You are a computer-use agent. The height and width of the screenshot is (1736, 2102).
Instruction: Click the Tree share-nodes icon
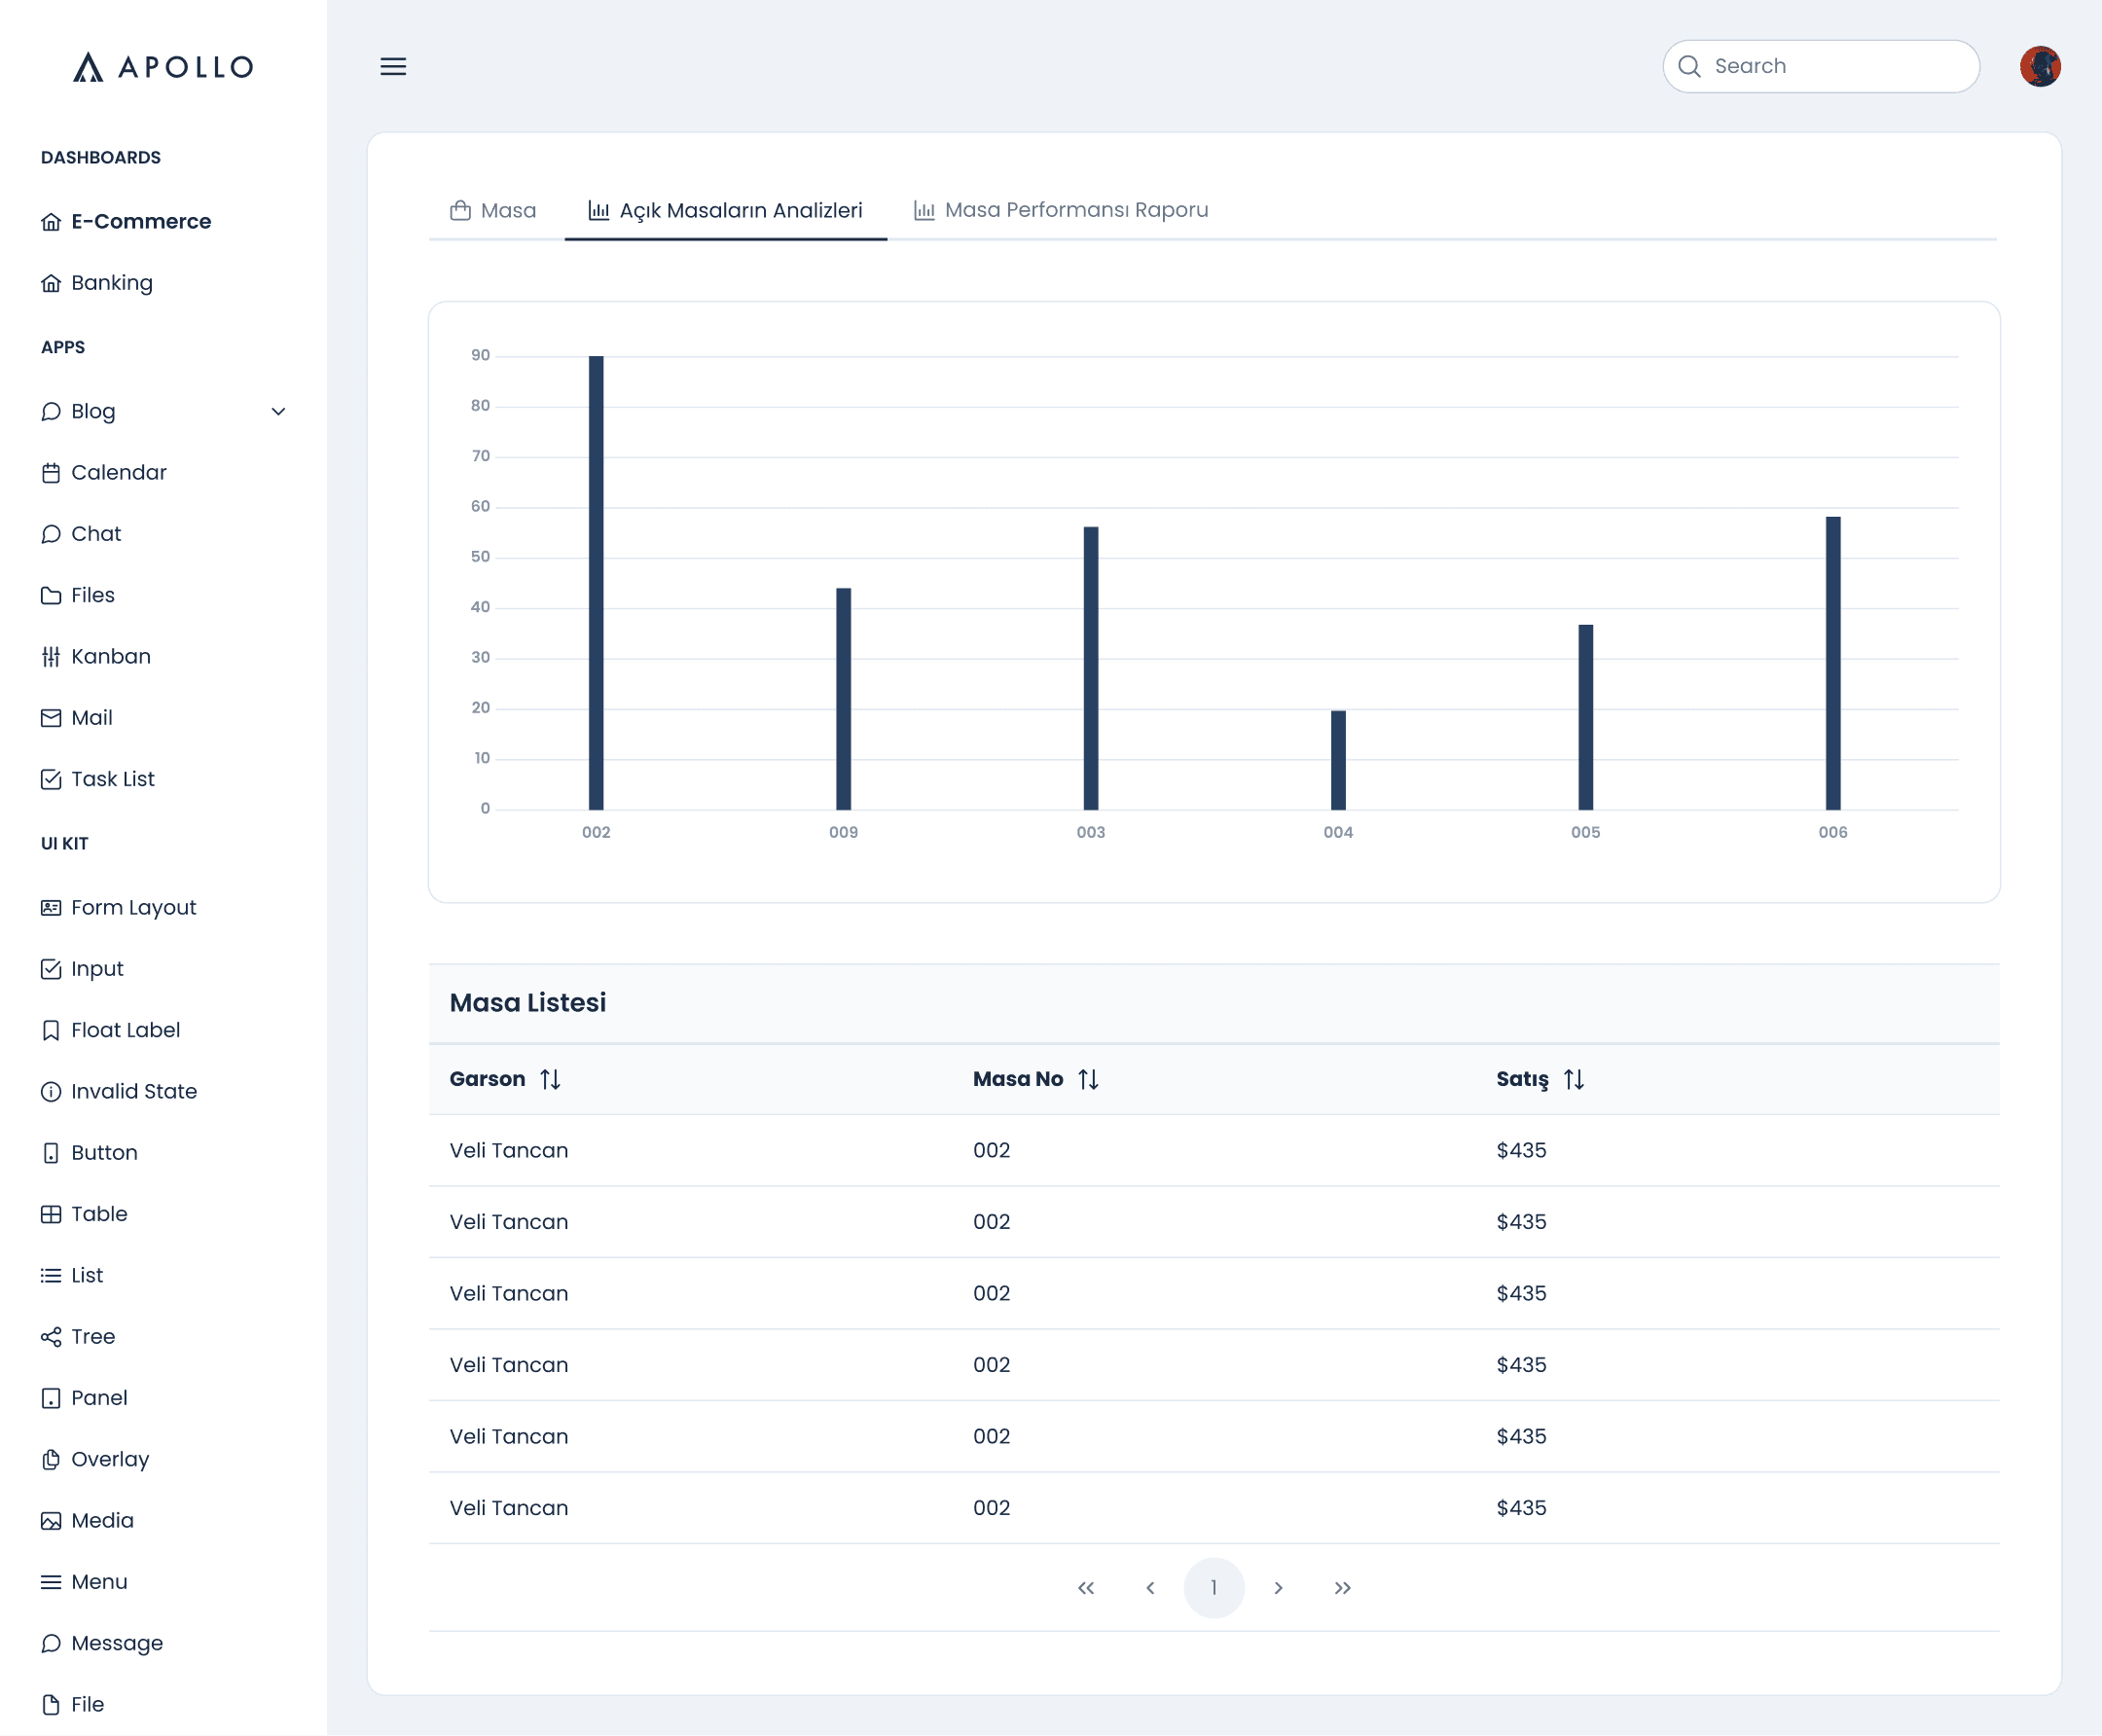[x=51, y=1337]
